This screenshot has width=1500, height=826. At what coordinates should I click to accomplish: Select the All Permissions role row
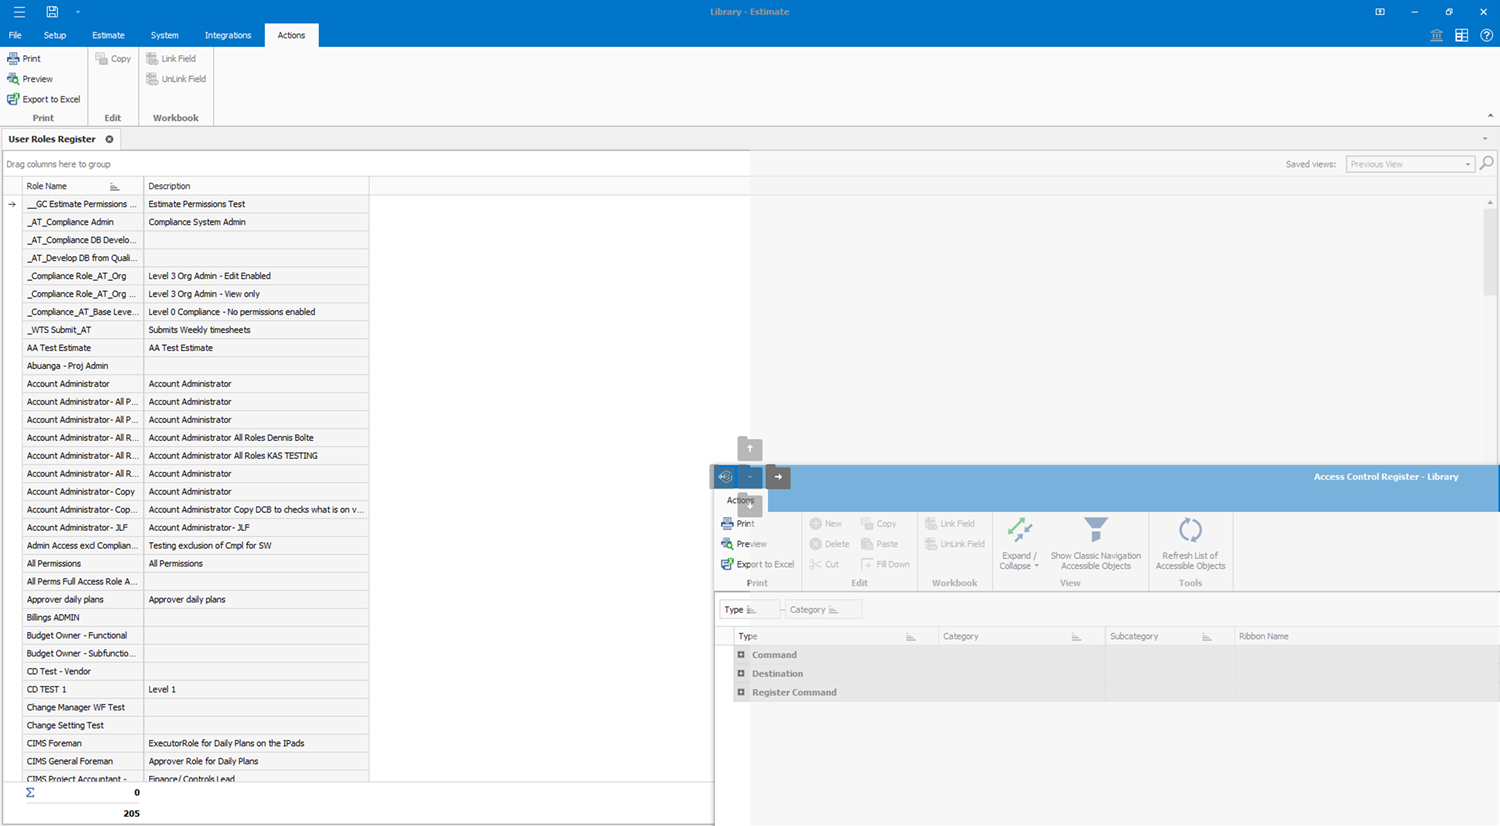click(82, 564)
